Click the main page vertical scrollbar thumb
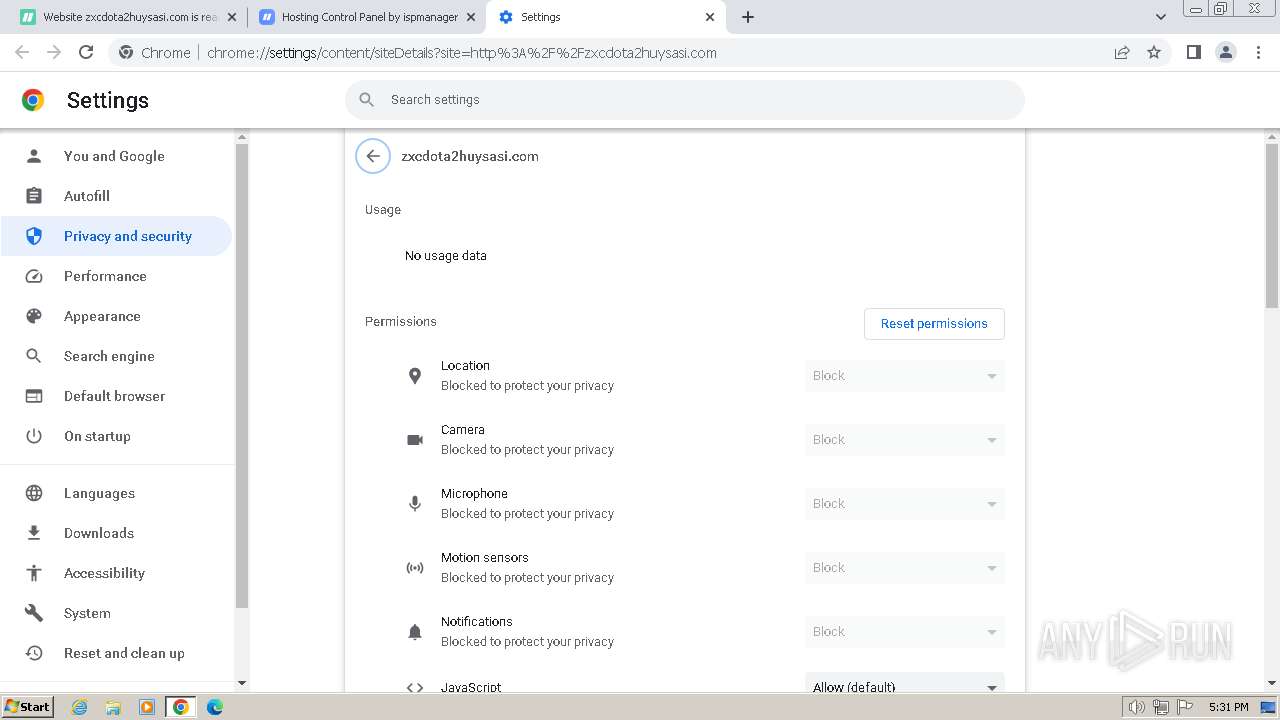This screenshot has height=720, width=1280. pos(1272,225)
